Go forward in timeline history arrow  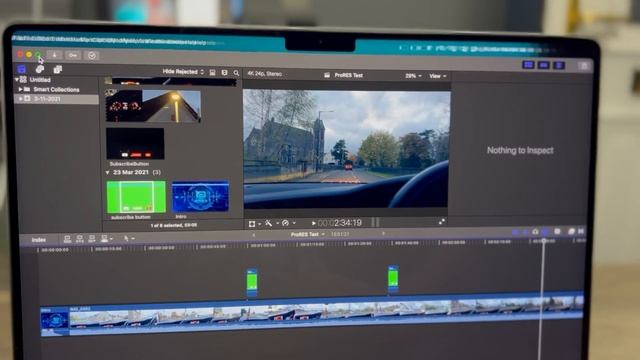pos(383,234)
